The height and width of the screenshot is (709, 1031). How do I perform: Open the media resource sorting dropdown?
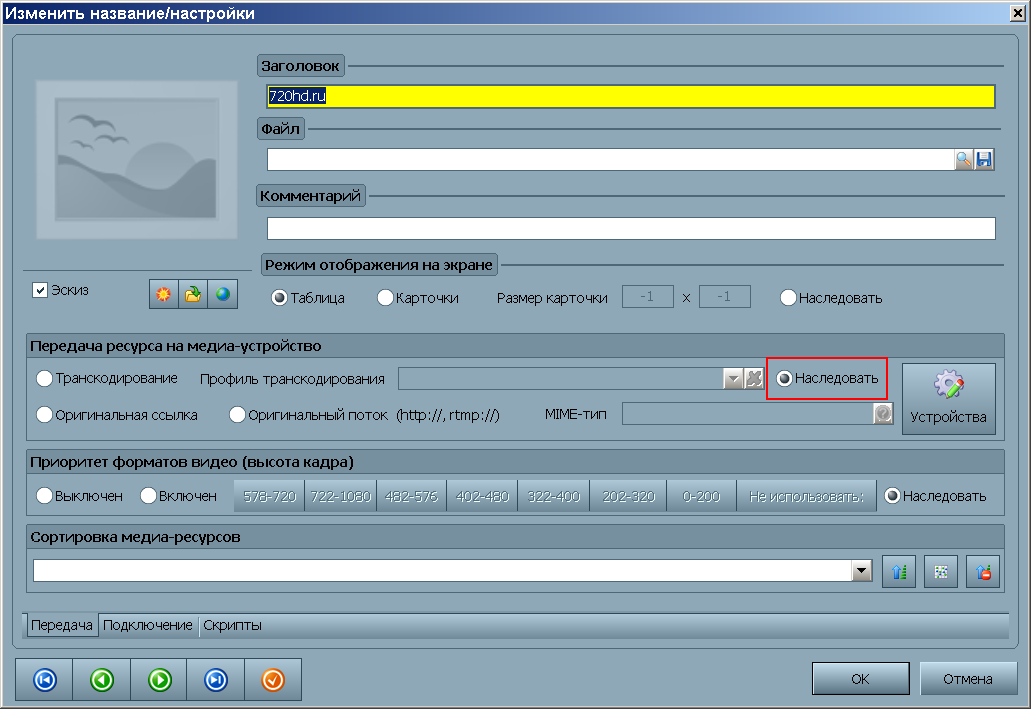point(861,571)
